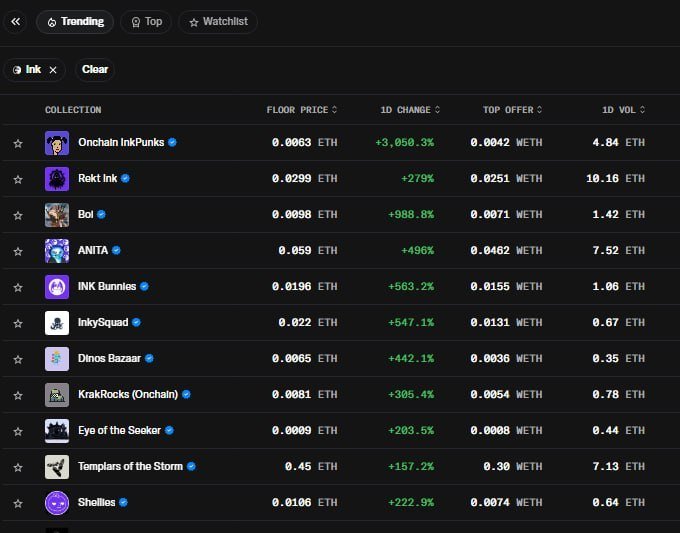
Task: Click verified badge next to Onchain InkPunks
Action: point(172,142)
